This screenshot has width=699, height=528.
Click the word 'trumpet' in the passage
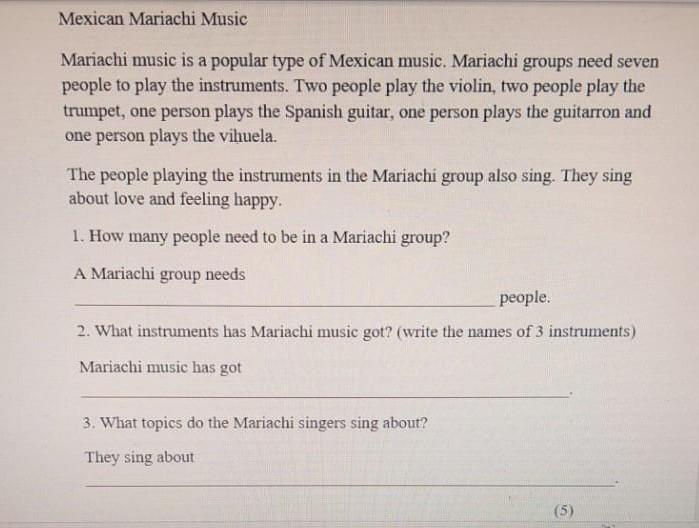coord(93,111)
